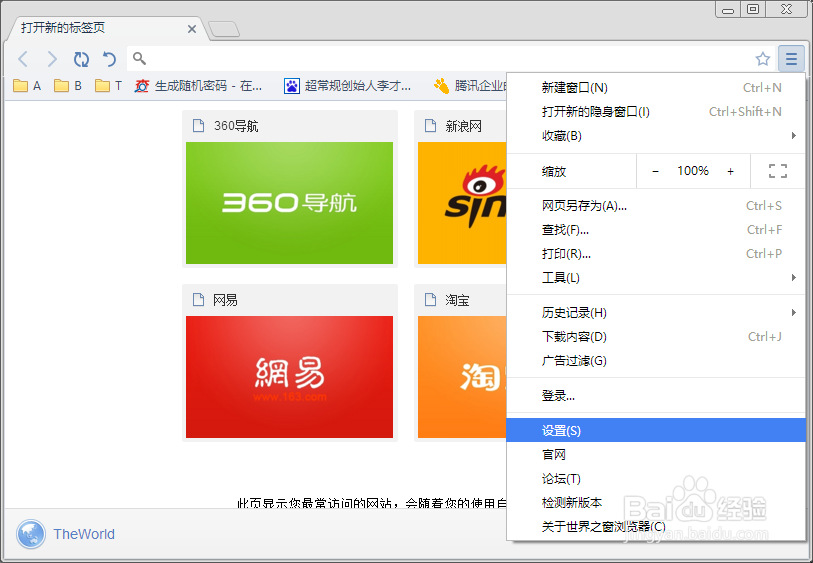Bookmark page with the star icon
The width and height of the screenshot is (813, 563).
762,59
